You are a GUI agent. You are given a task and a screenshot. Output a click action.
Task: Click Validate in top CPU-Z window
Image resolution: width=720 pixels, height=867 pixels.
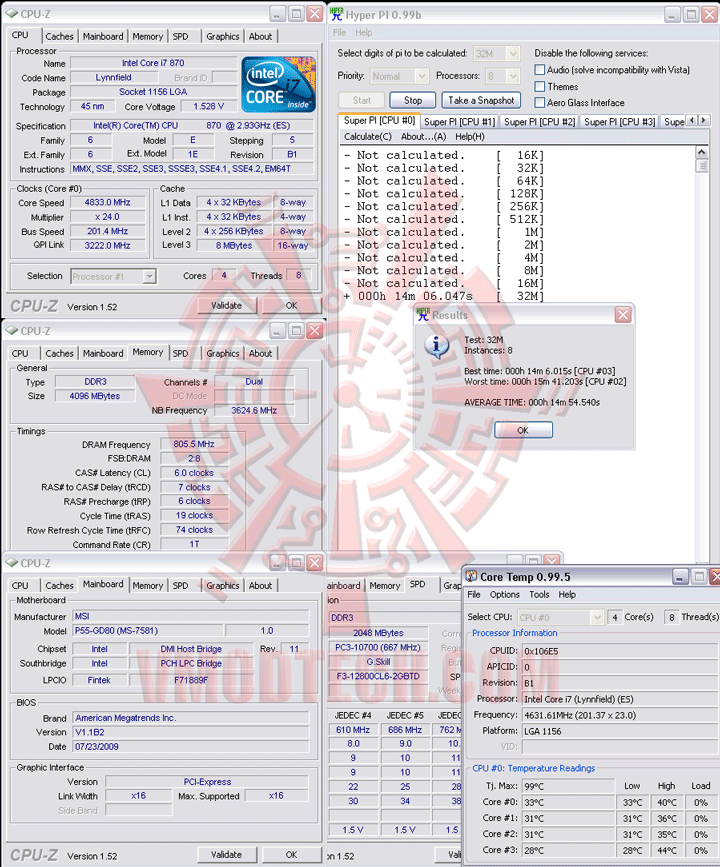227,305
